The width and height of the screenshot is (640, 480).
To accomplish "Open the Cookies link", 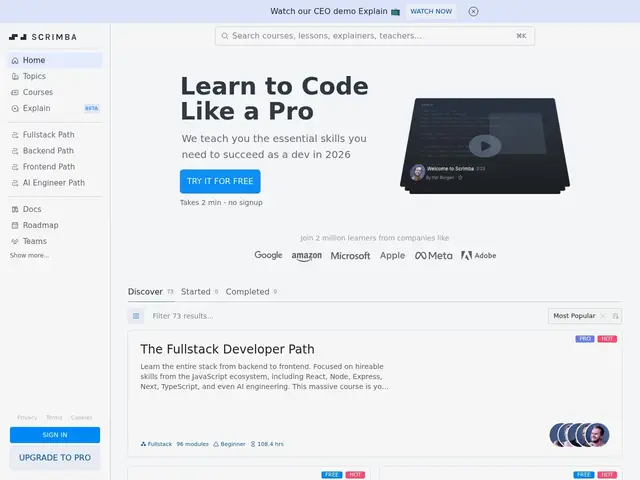I will click(x=82, y=418).
